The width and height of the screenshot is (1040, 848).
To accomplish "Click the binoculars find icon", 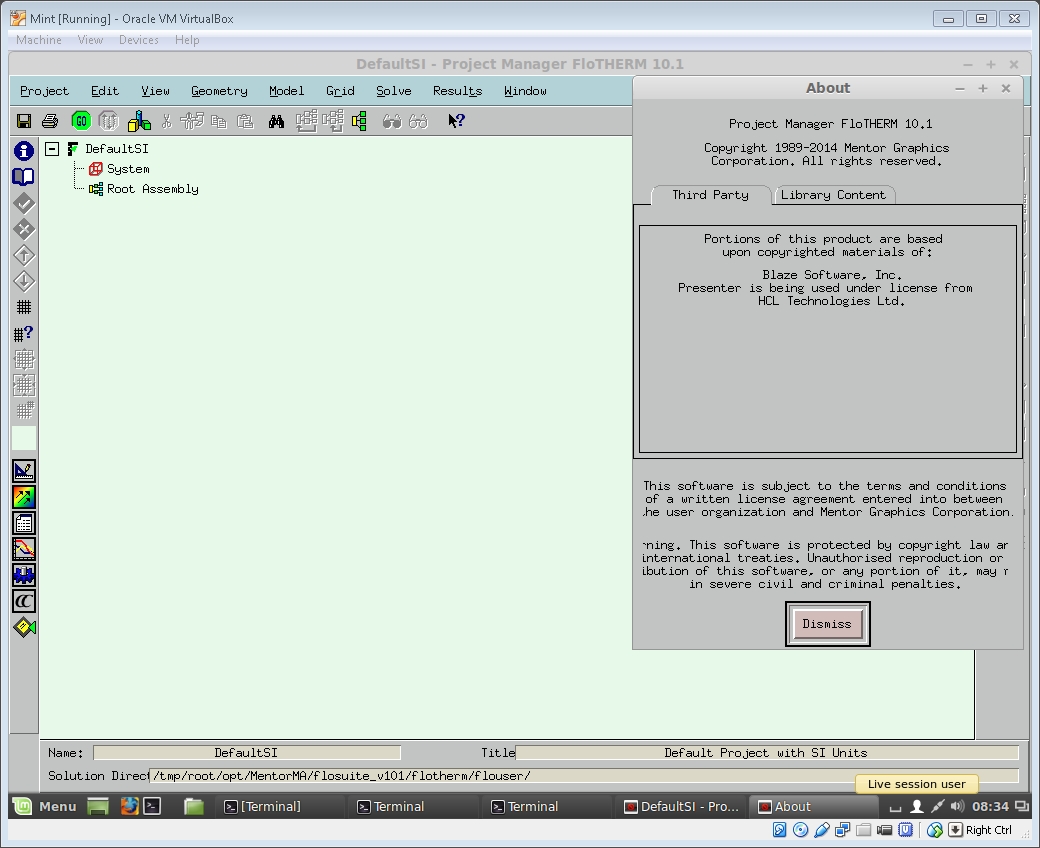I will tap(276, 121).
